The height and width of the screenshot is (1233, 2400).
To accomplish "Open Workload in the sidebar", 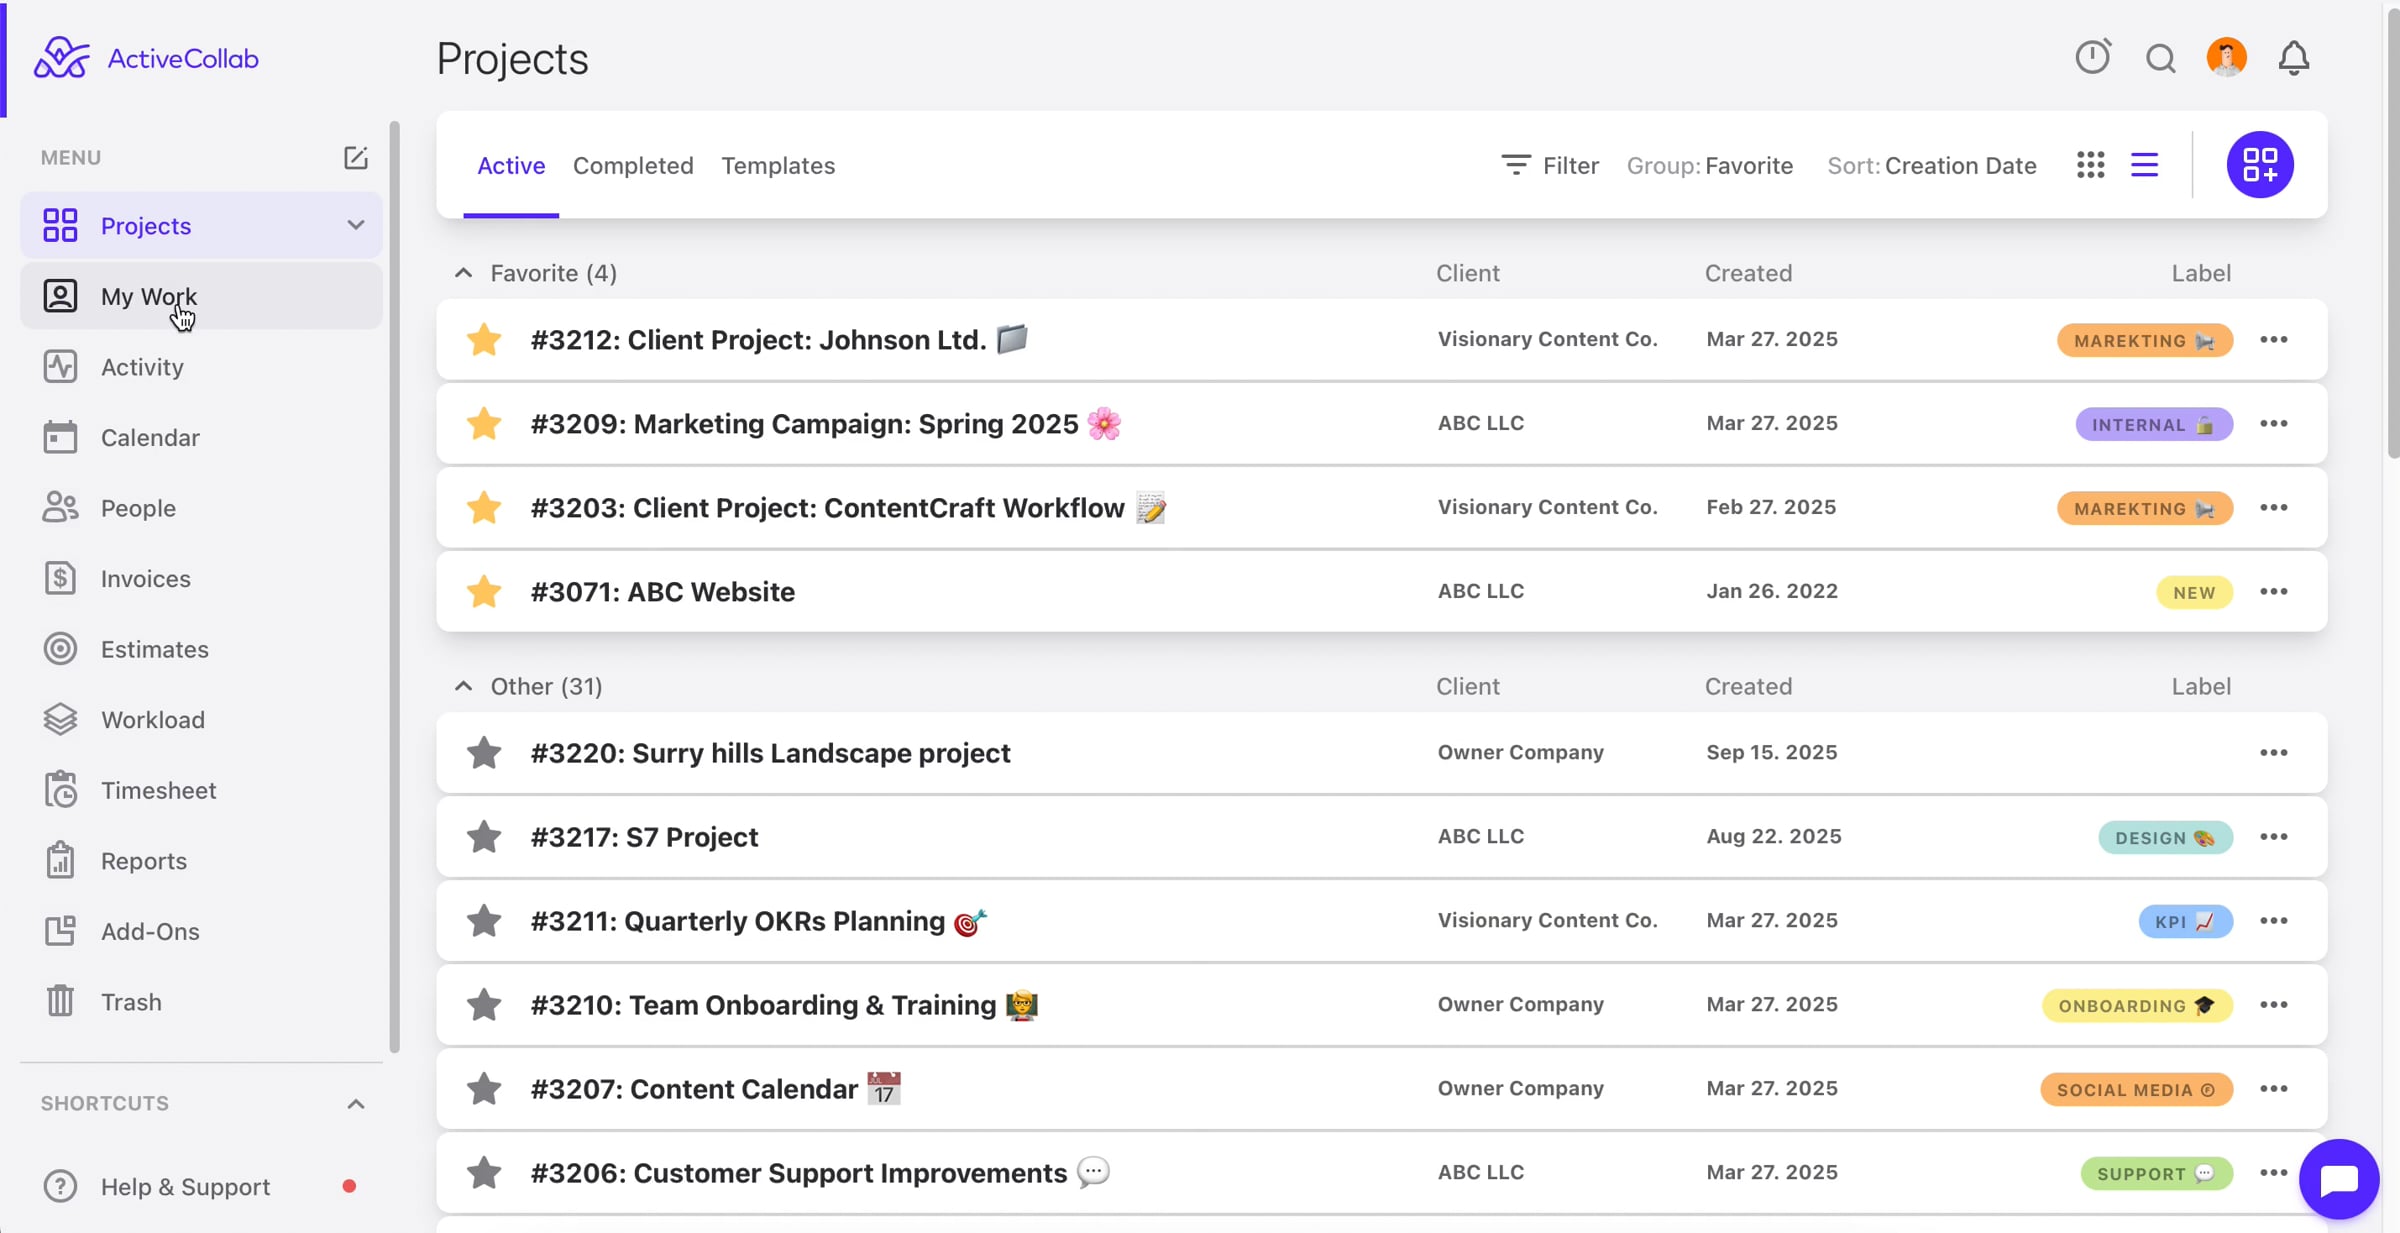I will click(201, 720).
